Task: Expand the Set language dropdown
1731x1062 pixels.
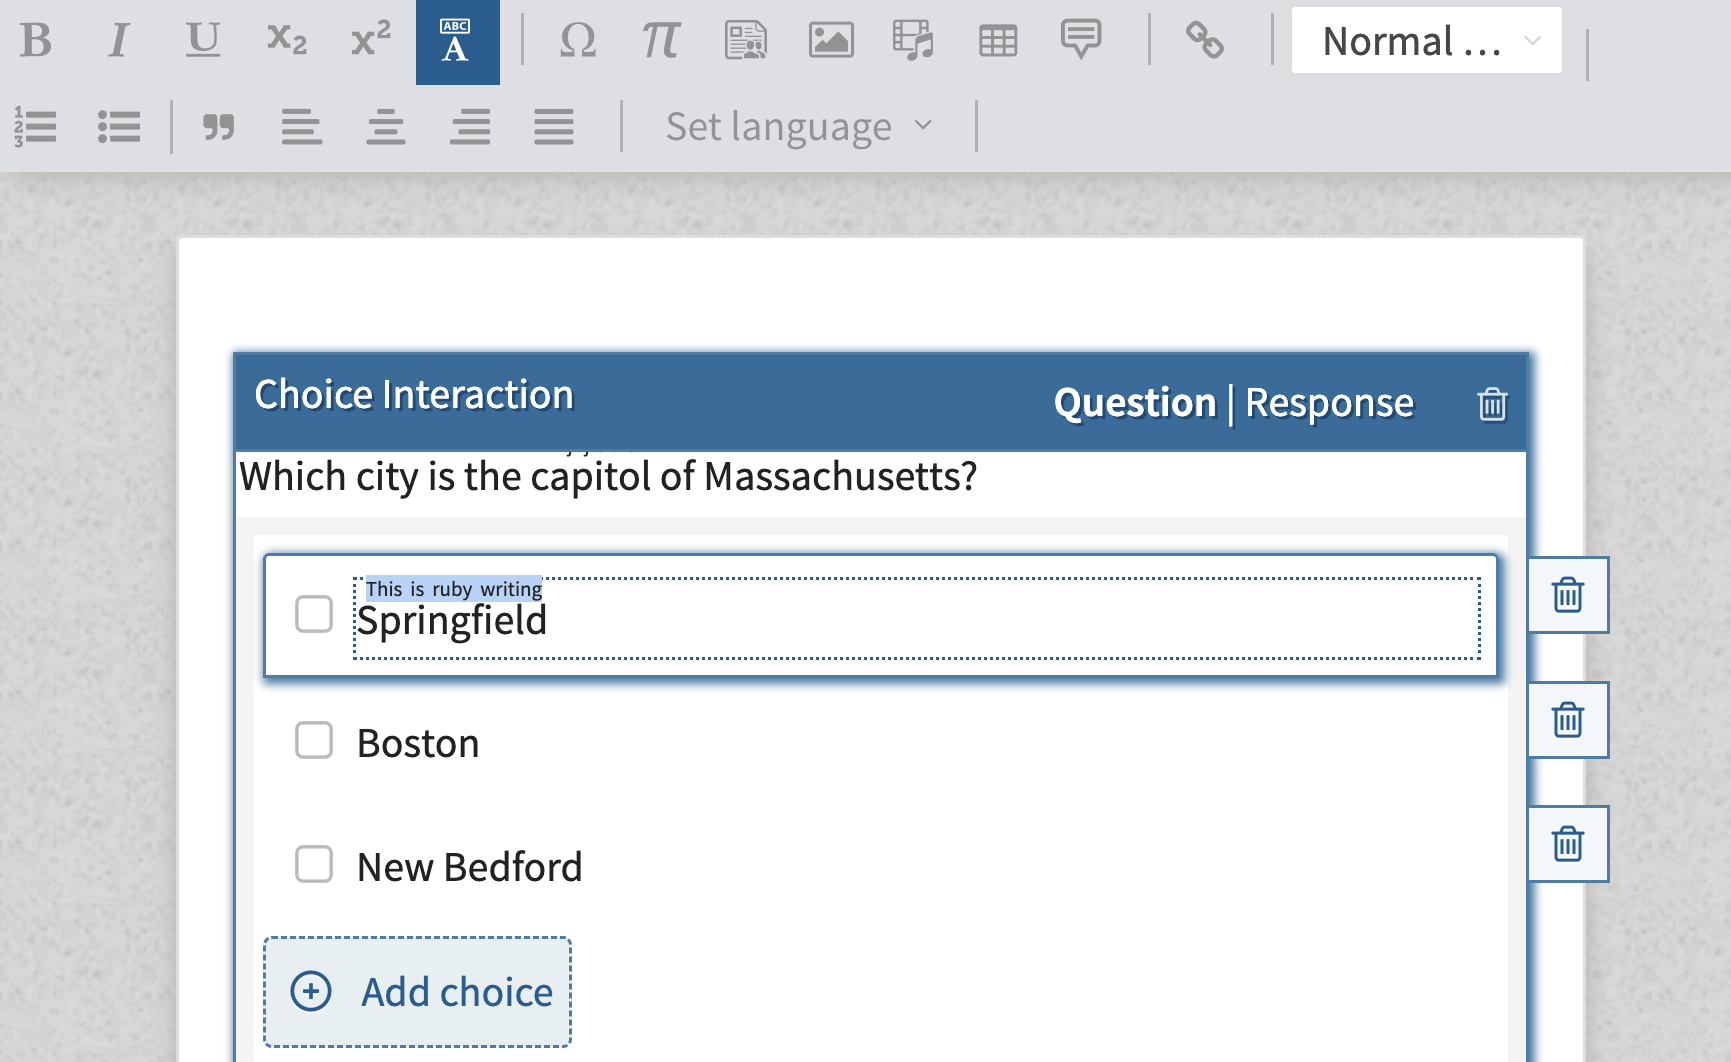Action: click(x=798, y=127)
